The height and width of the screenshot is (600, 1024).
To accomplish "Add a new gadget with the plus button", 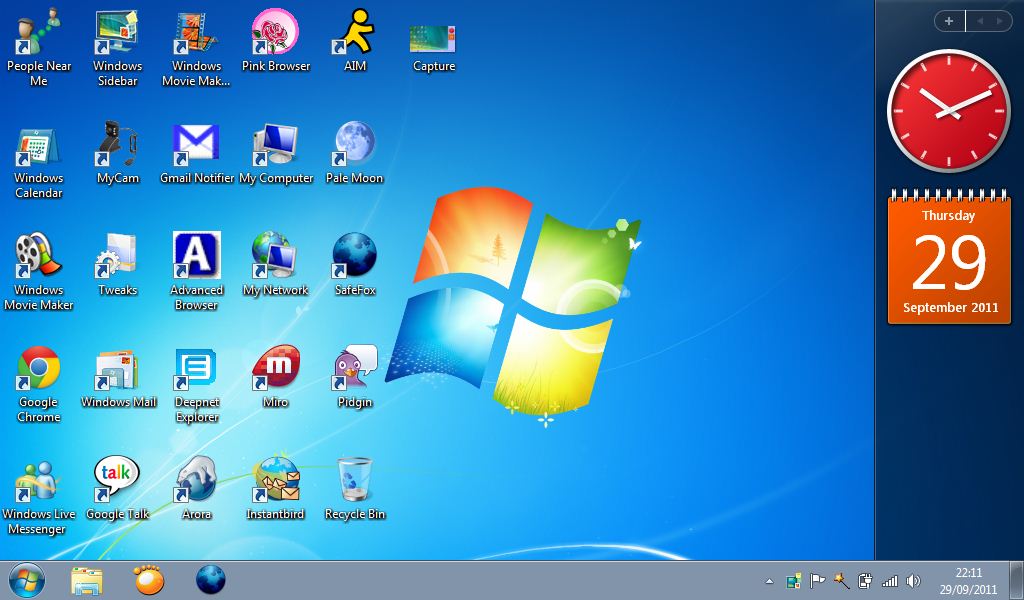I will point(948,20).
